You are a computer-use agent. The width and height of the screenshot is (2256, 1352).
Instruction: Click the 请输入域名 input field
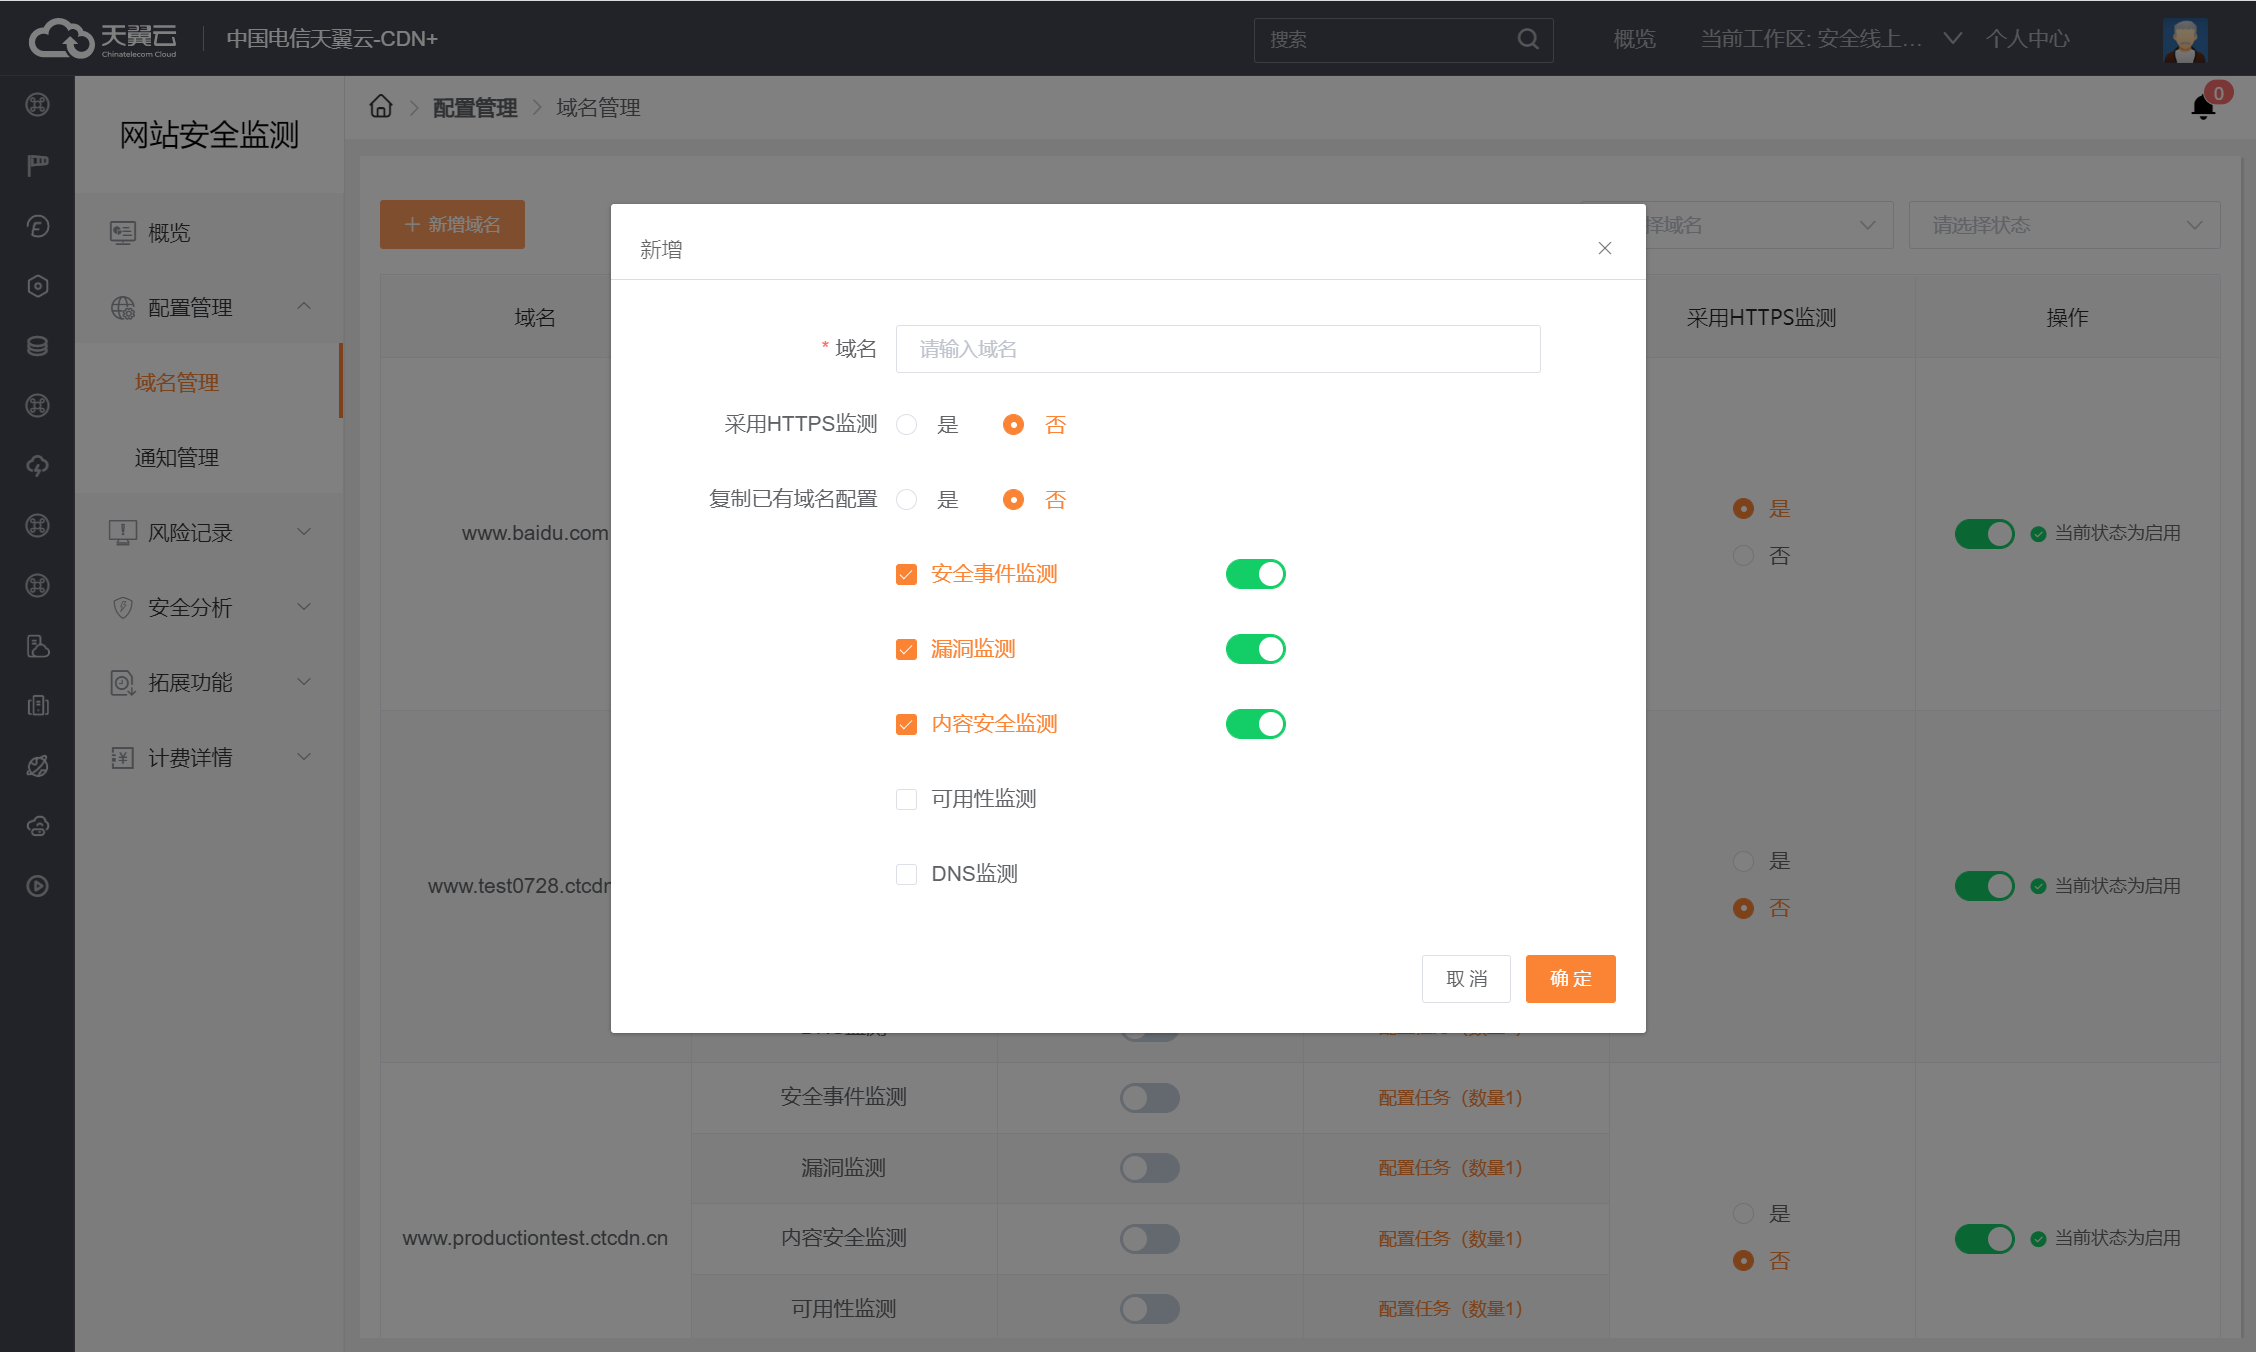(1217, 349)
